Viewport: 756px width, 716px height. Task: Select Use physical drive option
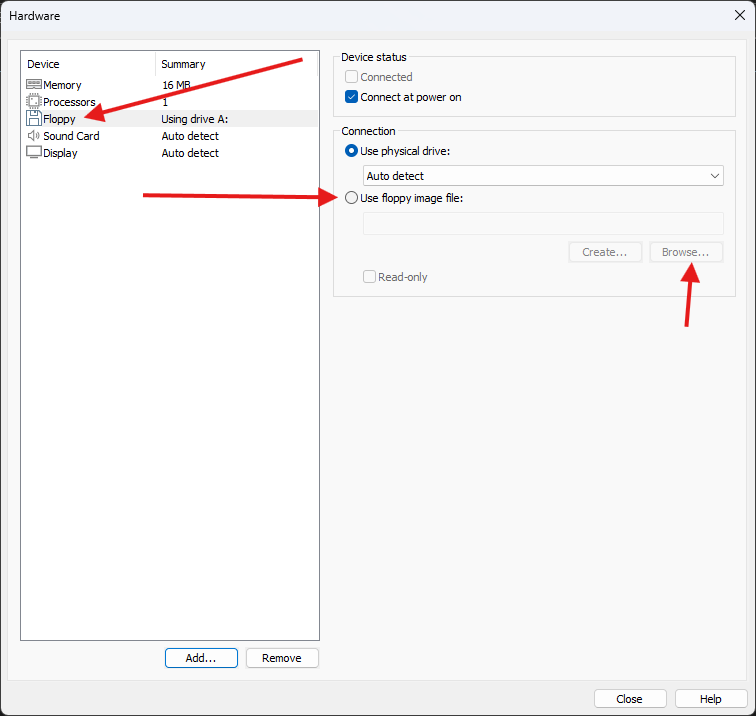[x=351, y=150]
